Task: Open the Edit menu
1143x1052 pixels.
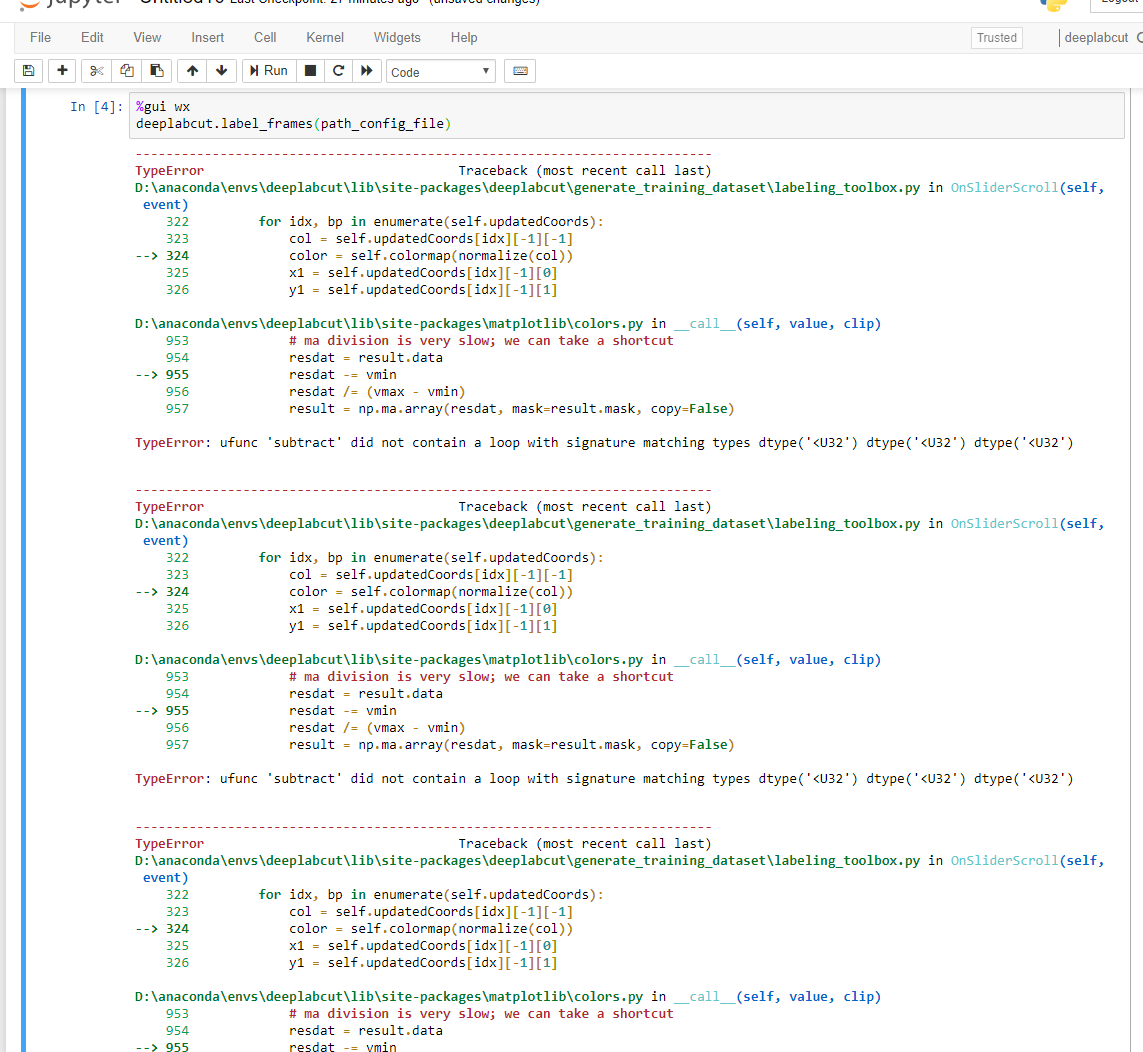Action: coord(92,37)
